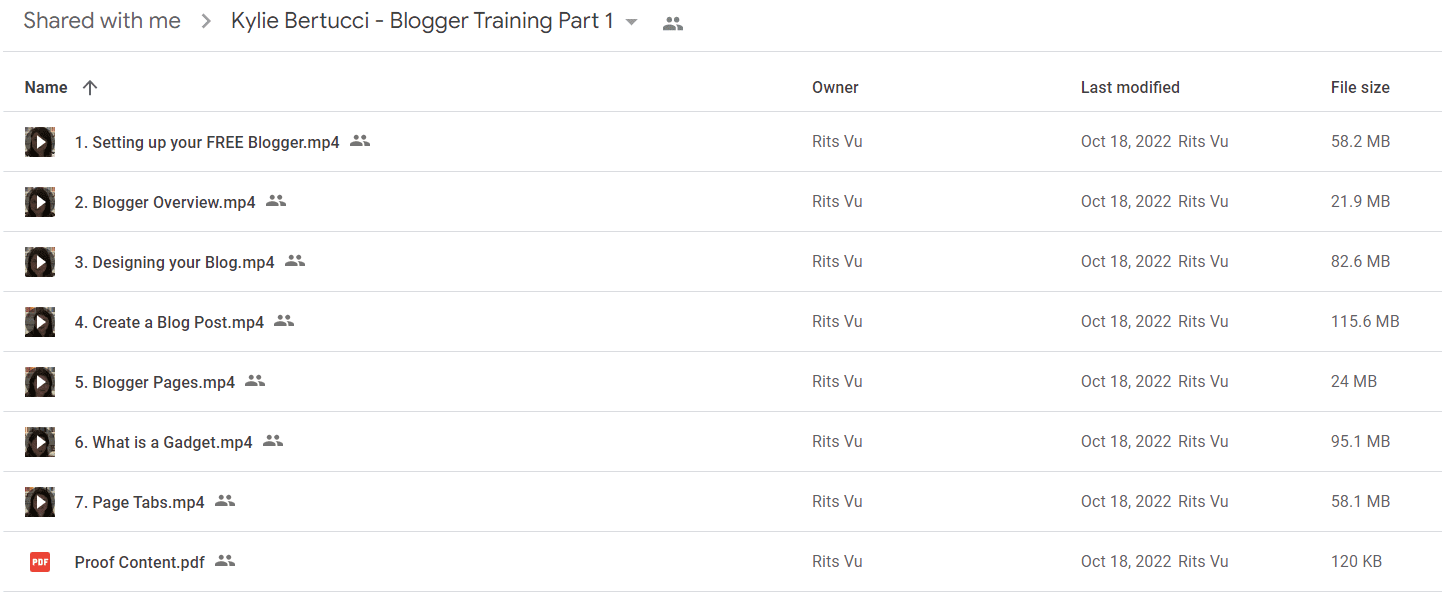Viewport: 1442px width, 599px height.
Task: Reverse sort direction with the Name arrow
Action: pyautogui.click(x=90, y=88)
